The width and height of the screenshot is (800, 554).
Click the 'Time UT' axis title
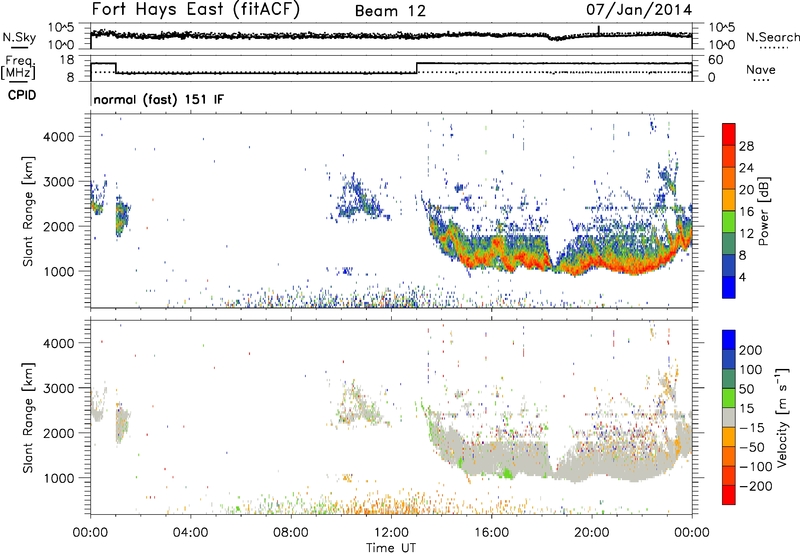(x=391, y=548)
